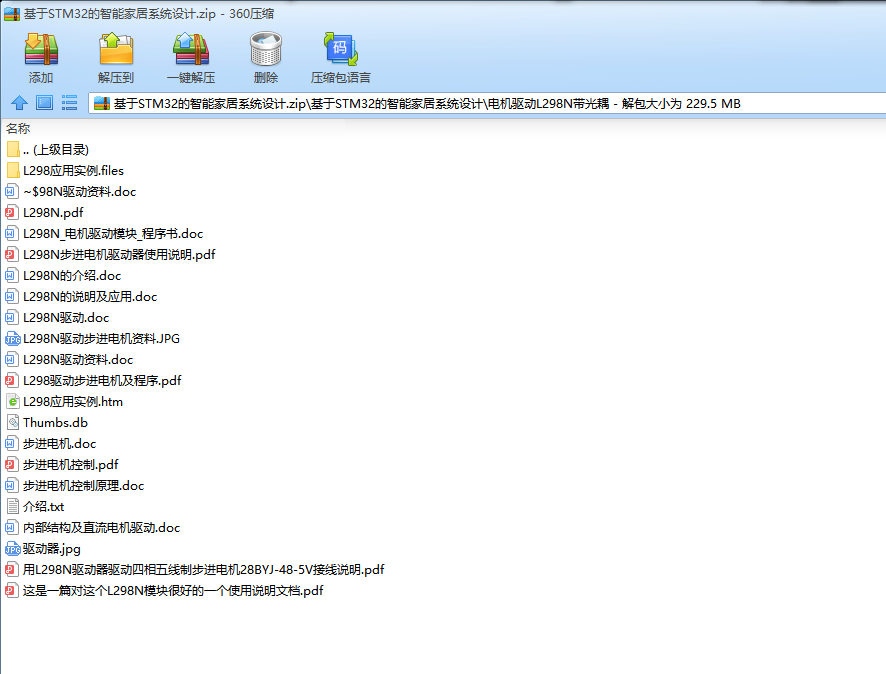Image resolution: width=886 pixels, height=674 pixels.
Task: Select L298应用实例.htm web file
Action: [64, 402]
